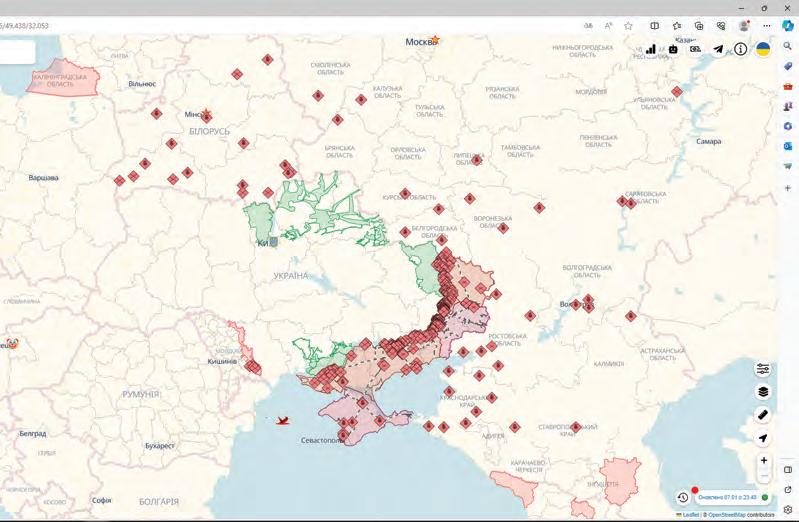Open the sidebar red toolbox icon
Viewport: 799px width, 522px height.
coord(788,87)
